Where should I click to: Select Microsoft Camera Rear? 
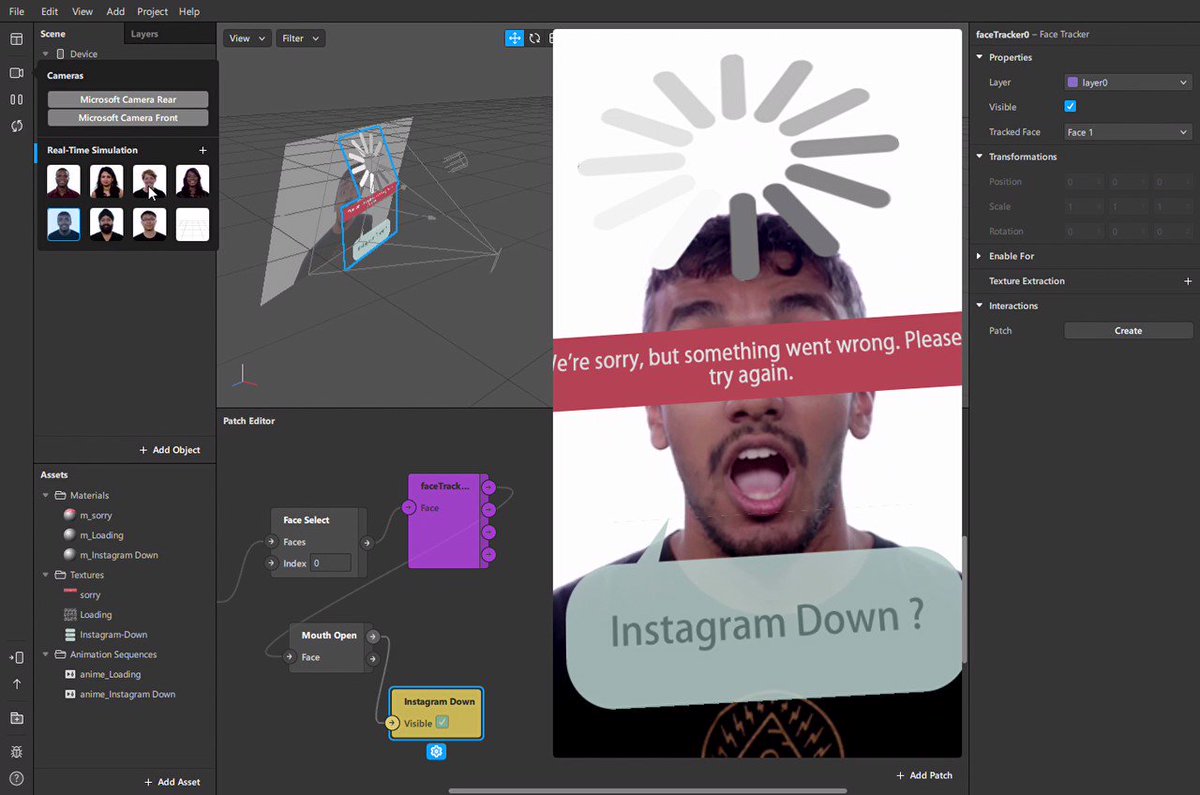pyautogui.click(x=128, y=99)
